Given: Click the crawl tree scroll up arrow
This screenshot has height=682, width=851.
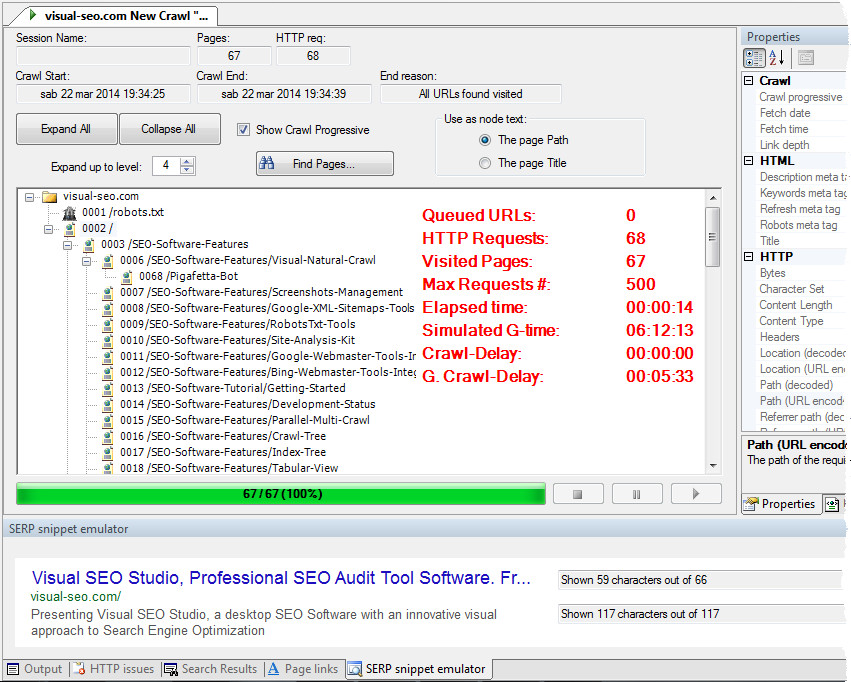Looking at the screenshot, I should pos(713,198).
